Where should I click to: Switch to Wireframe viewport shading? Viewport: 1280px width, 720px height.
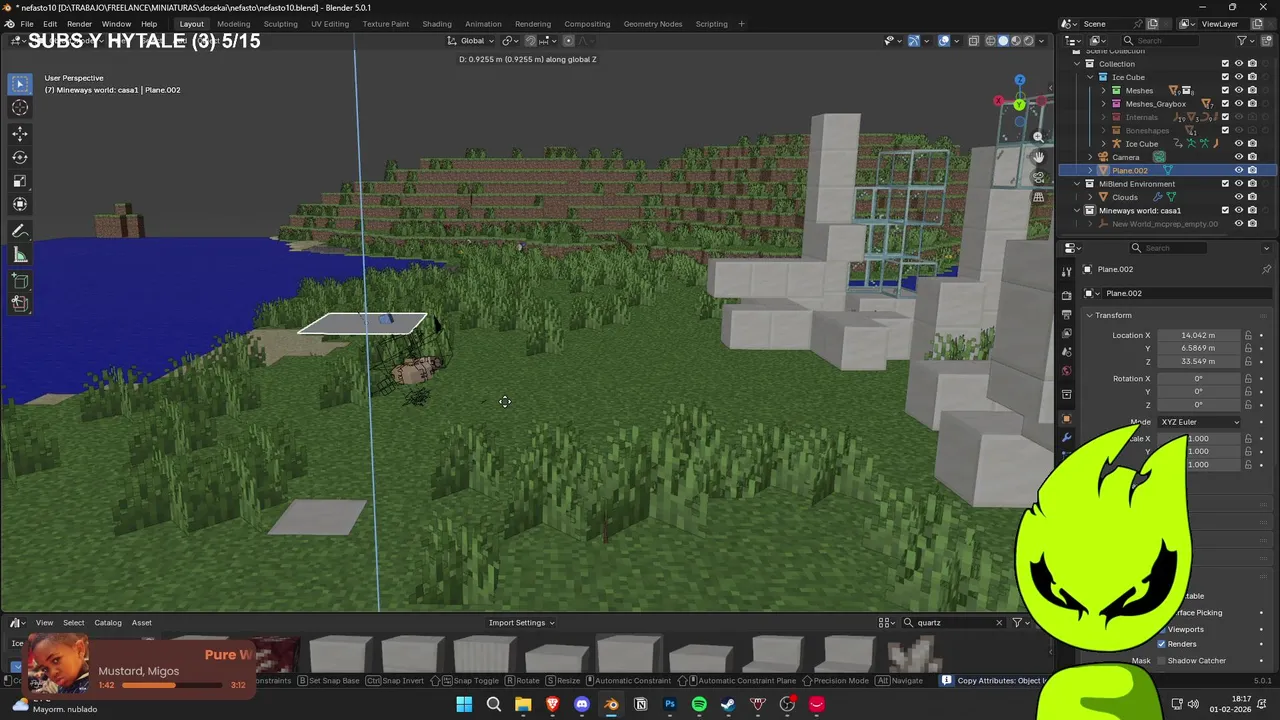tap(991, 41)
